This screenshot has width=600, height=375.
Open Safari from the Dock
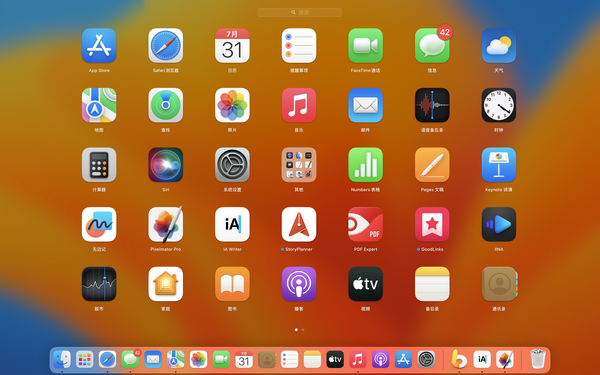(107, 359)
